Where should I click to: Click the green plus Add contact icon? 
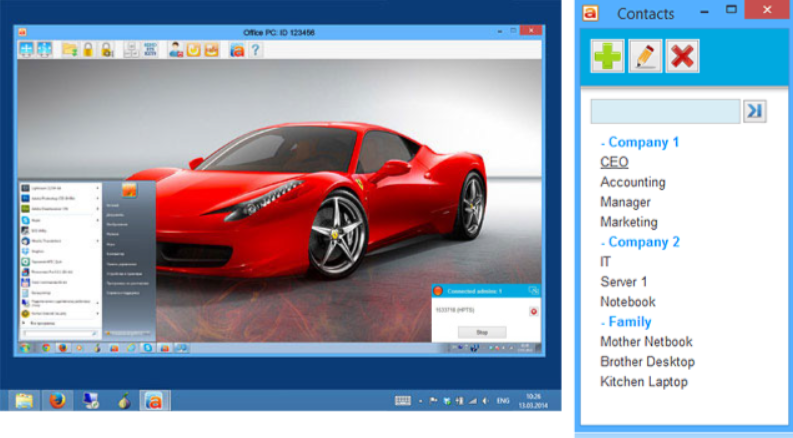point(607,56)
